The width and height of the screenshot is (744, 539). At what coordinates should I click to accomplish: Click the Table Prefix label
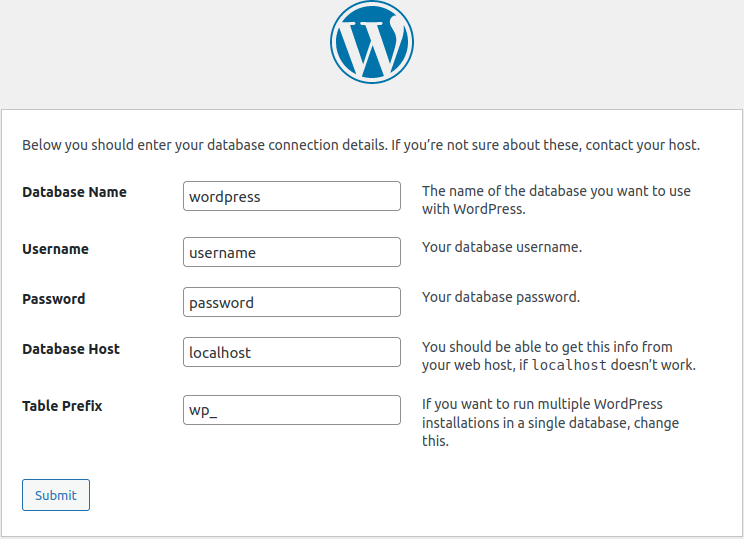point(62,406)
